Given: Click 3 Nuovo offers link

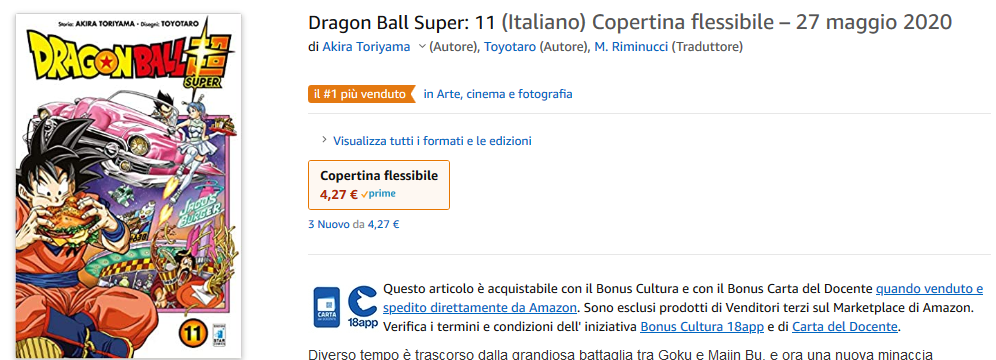Looking at the screenshot, I should coord(328,224).
